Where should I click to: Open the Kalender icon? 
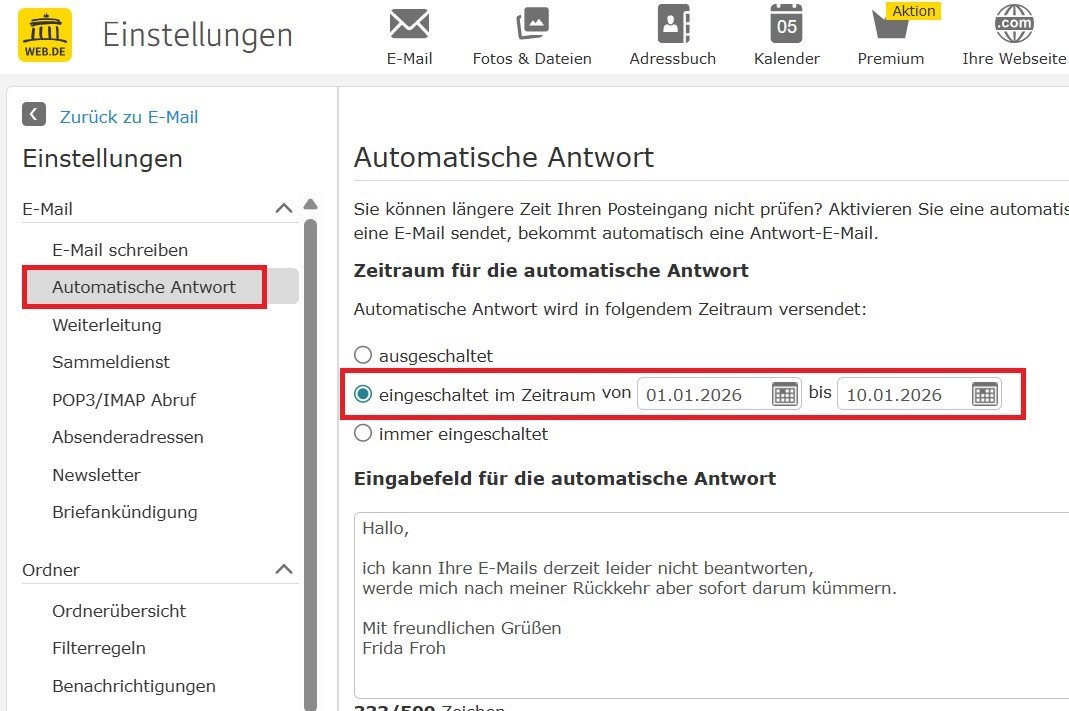tap(786, 23)
